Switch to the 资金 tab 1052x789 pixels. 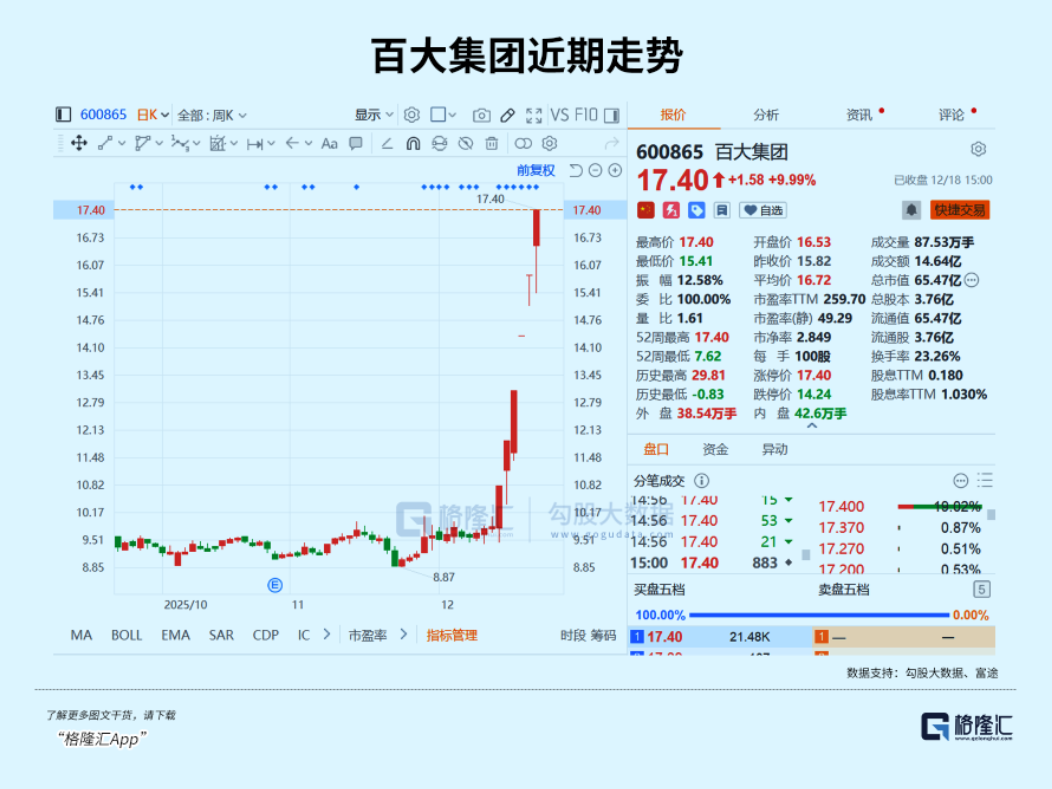pyautogui.click(x=715, y=449)
